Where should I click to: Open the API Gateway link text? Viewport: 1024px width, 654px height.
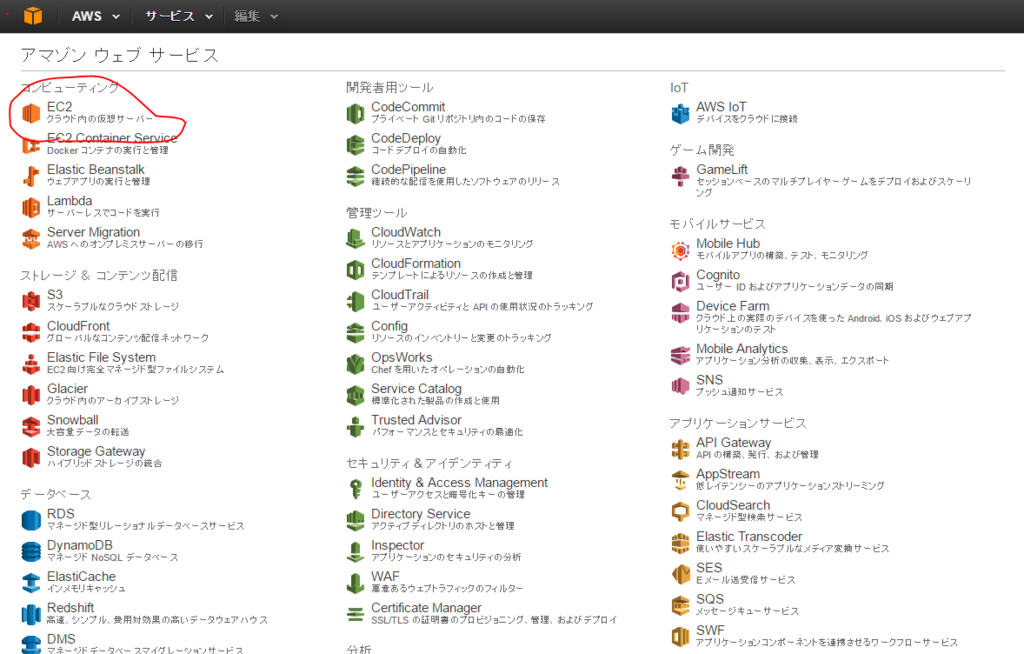pos(733,442)
